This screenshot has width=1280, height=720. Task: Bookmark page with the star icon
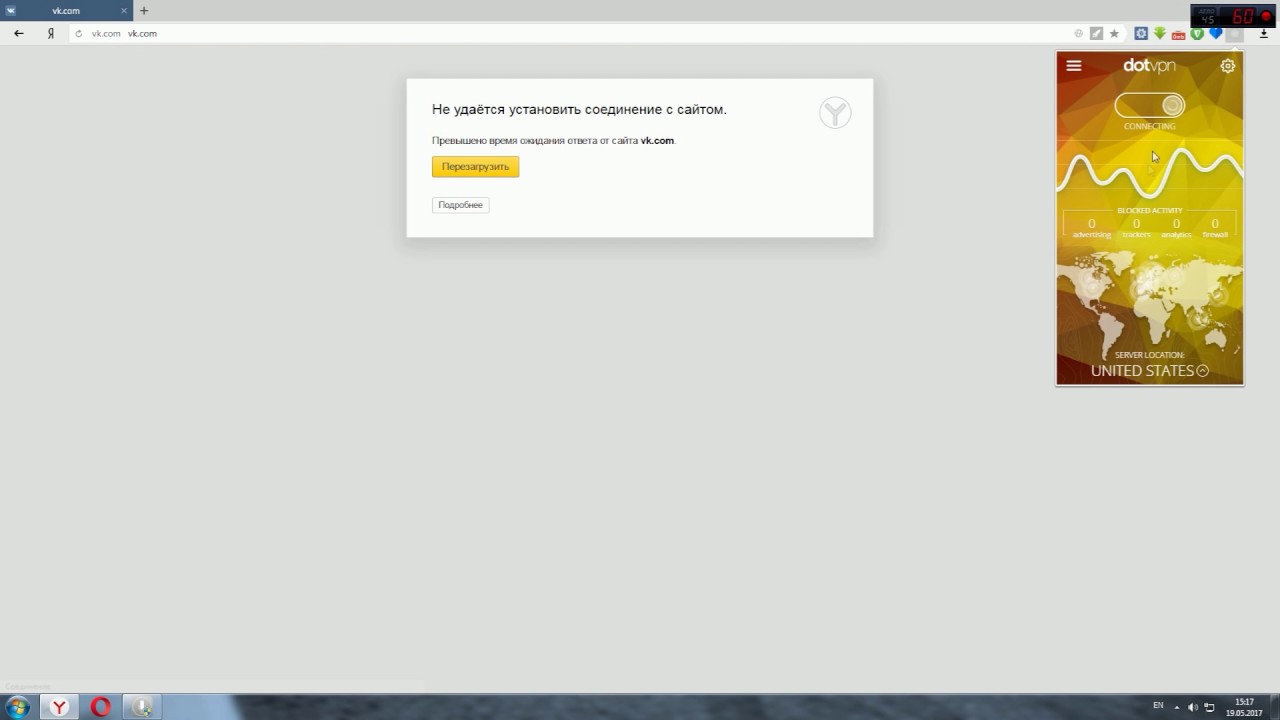(x=1114, y=33)
